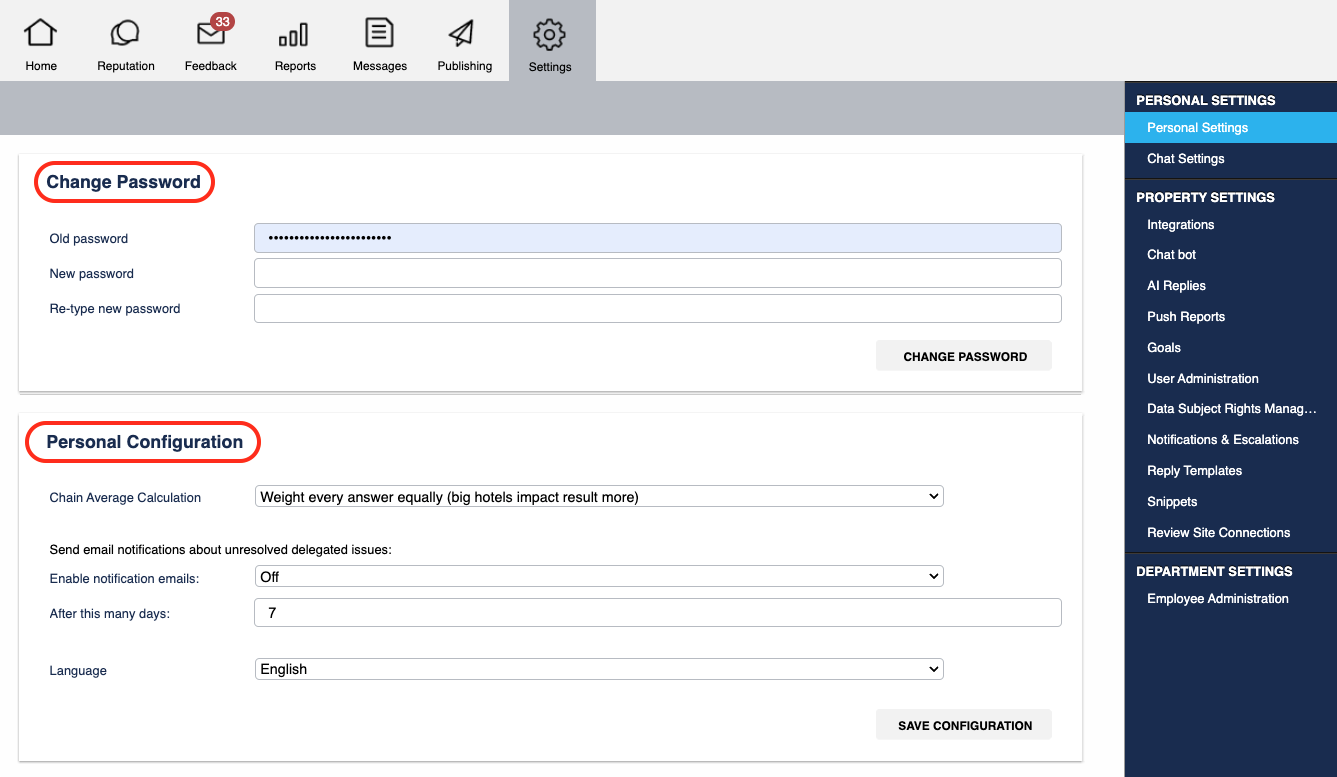1337x777 pixels.
Task: Click the After this many days label
Action: [109, 614]
